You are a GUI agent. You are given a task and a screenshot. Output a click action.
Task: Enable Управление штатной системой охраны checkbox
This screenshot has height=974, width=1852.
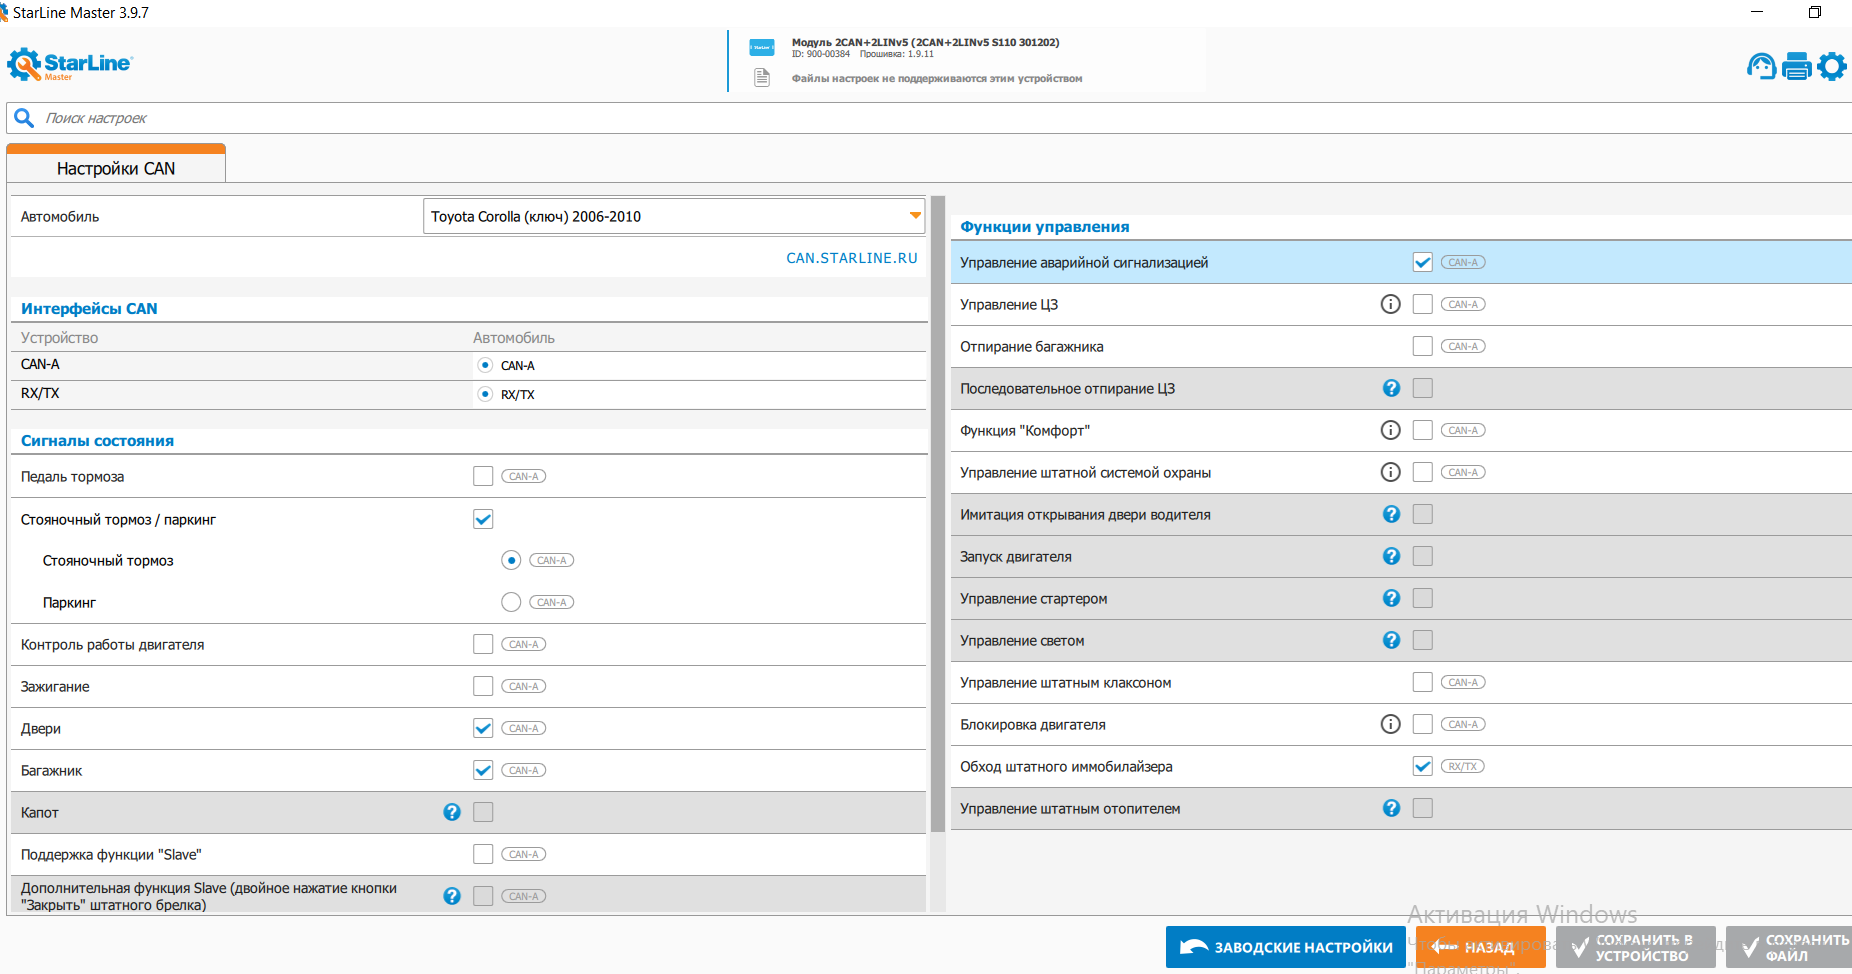pos(1422,472)
